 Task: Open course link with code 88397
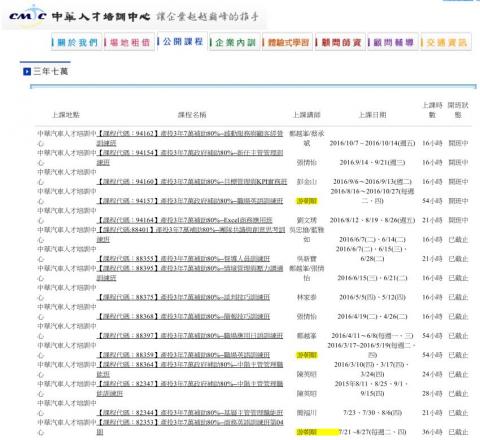[x=190, y=336]
